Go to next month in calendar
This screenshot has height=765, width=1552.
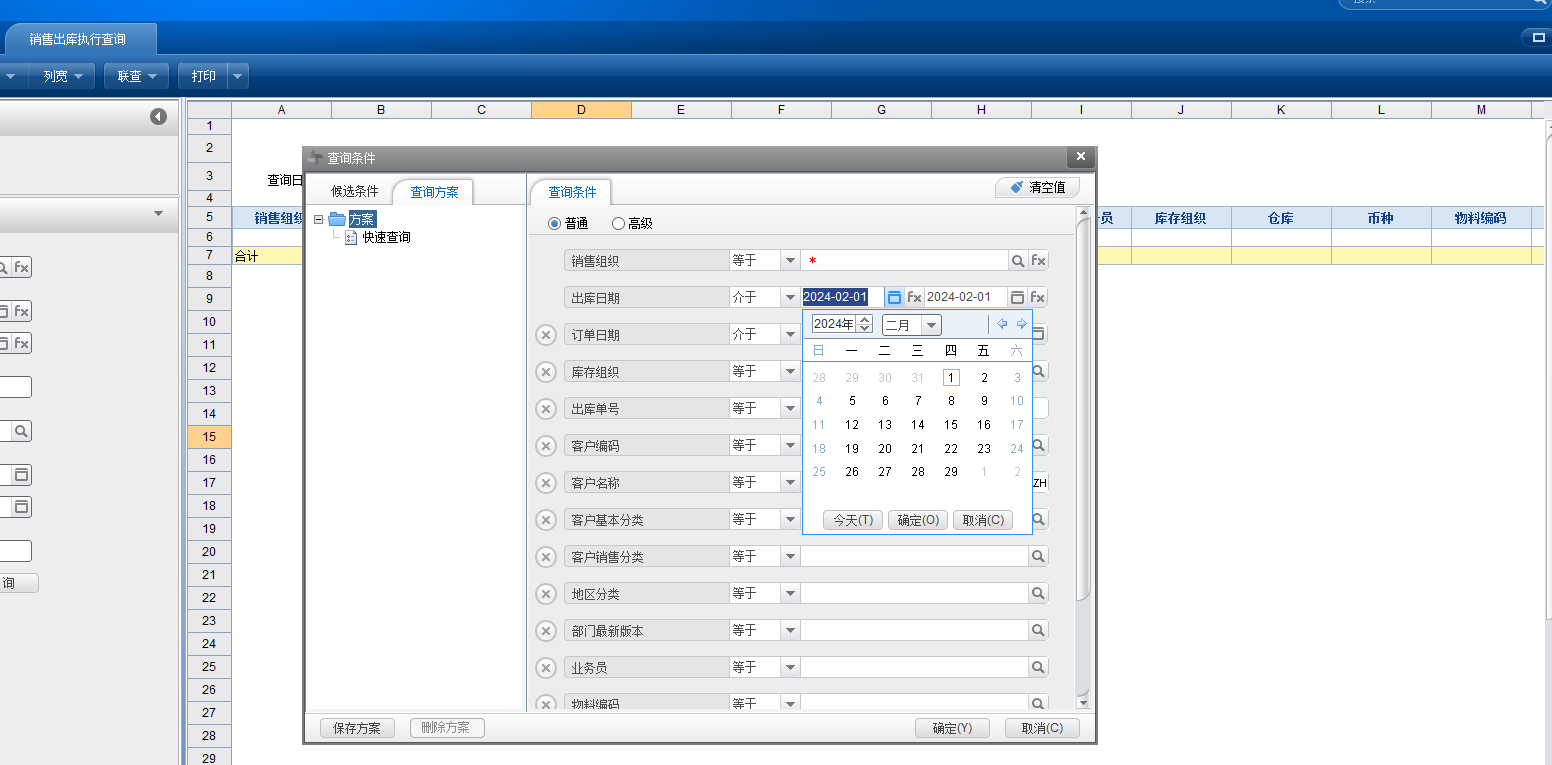[1021, 324]
